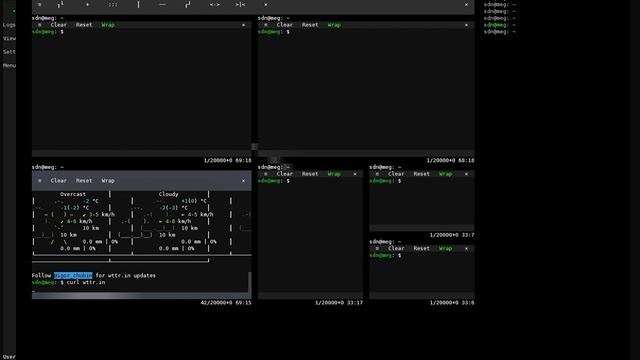Clear the upper-right terminal pane
Screen dimensions: 640x360
284,25
